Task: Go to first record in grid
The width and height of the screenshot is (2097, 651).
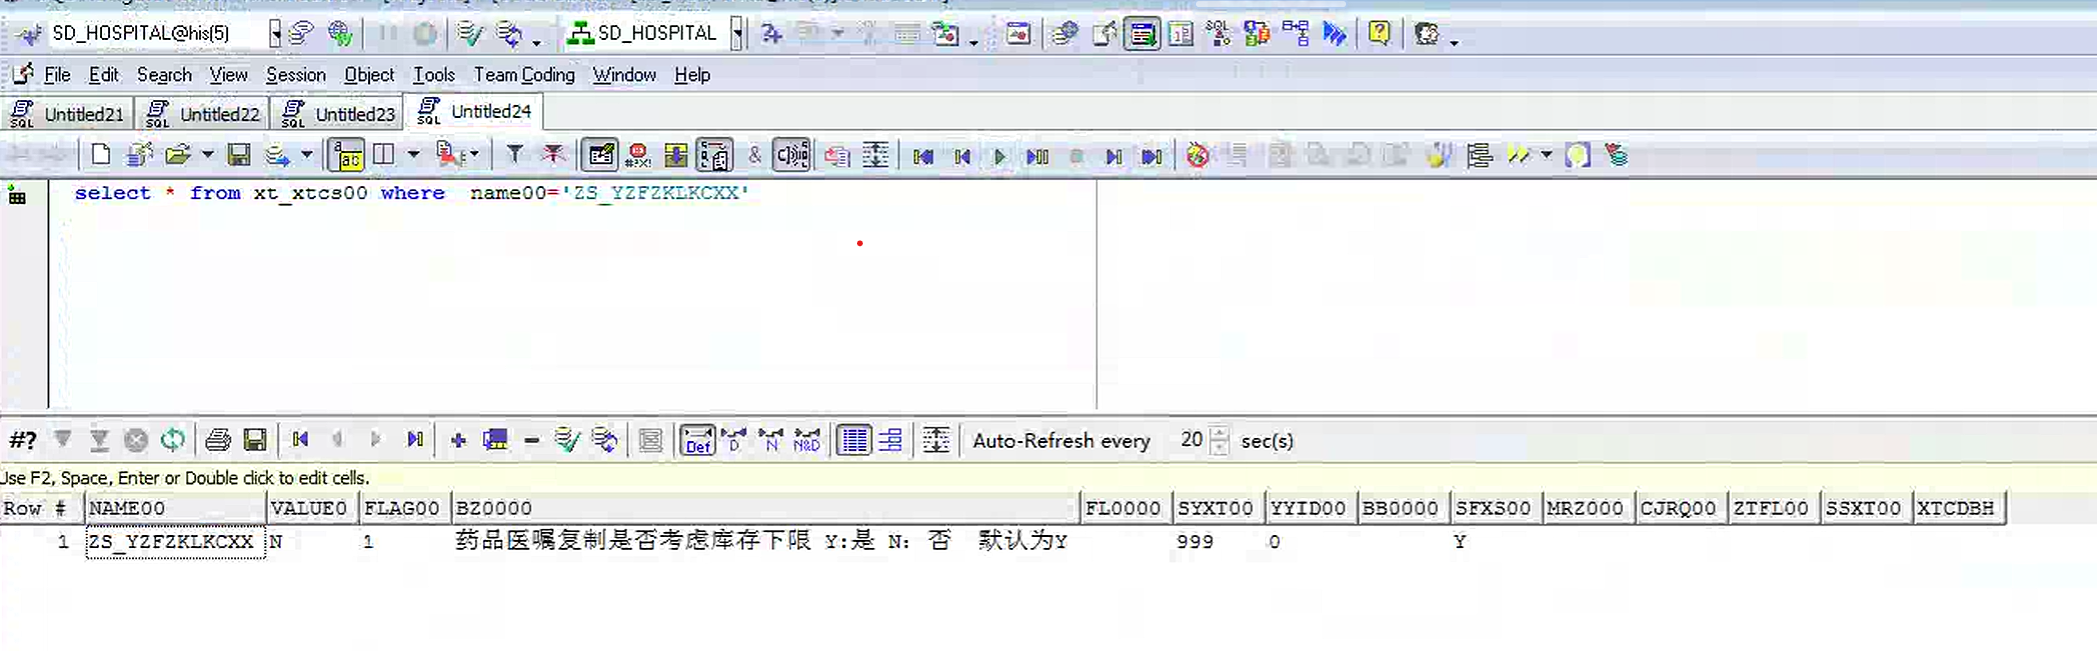Action: point(300,440)
